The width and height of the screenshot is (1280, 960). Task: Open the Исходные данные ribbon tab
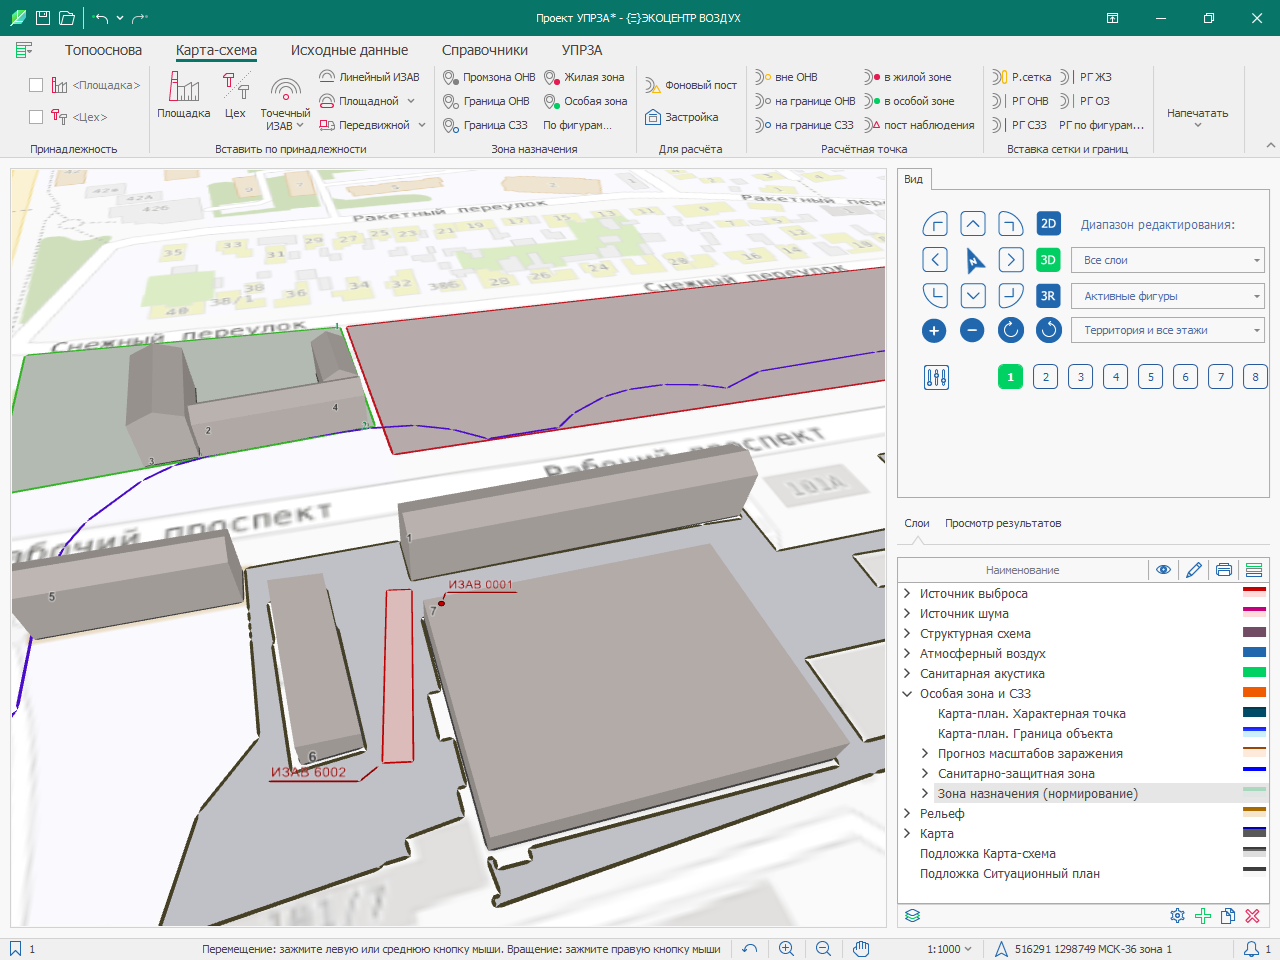click(349, 50)
